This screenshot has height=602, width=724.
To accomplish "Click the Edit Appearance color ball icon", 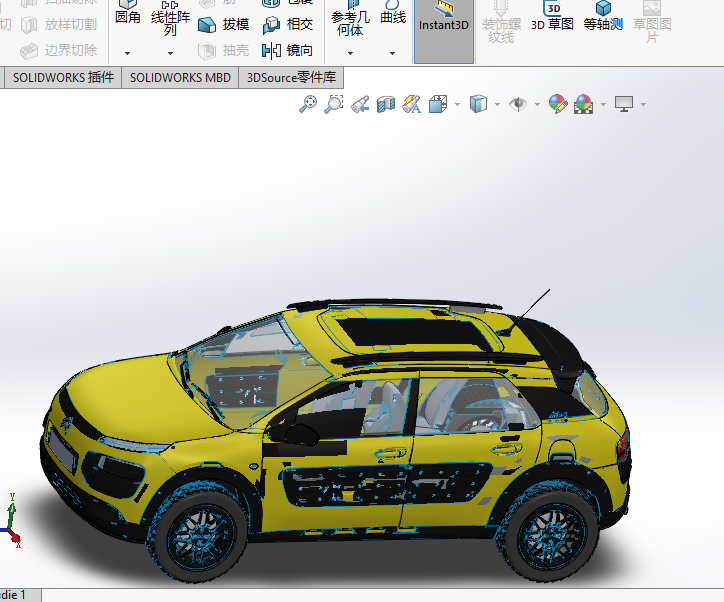I will tap(558, 104).
